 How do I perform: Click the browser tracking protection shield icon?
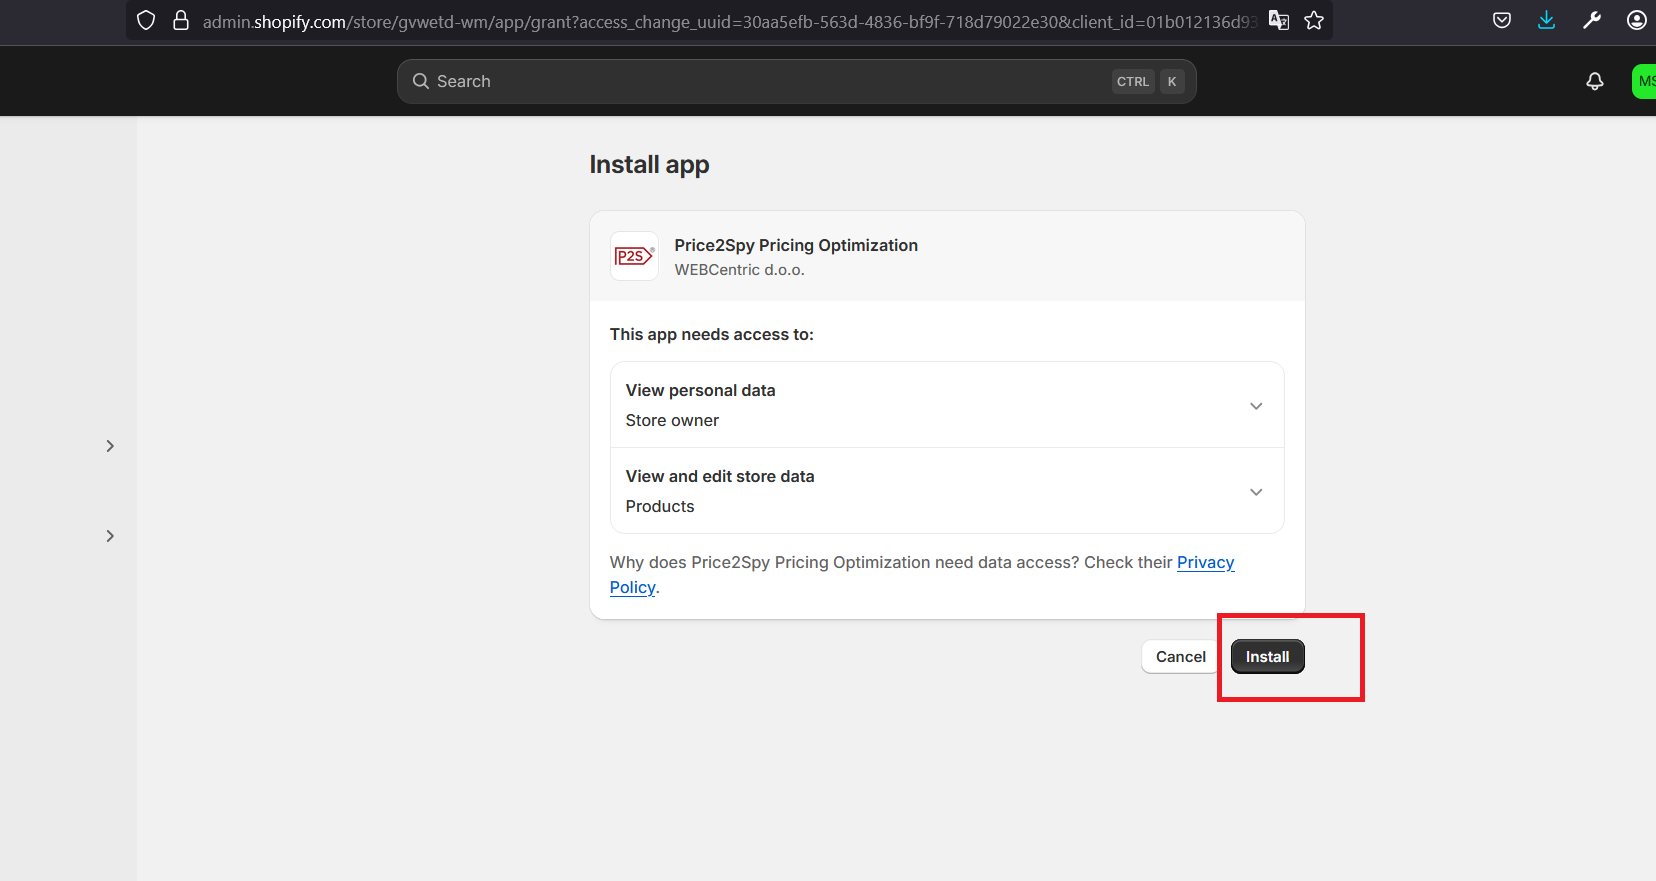coord(146,20)
